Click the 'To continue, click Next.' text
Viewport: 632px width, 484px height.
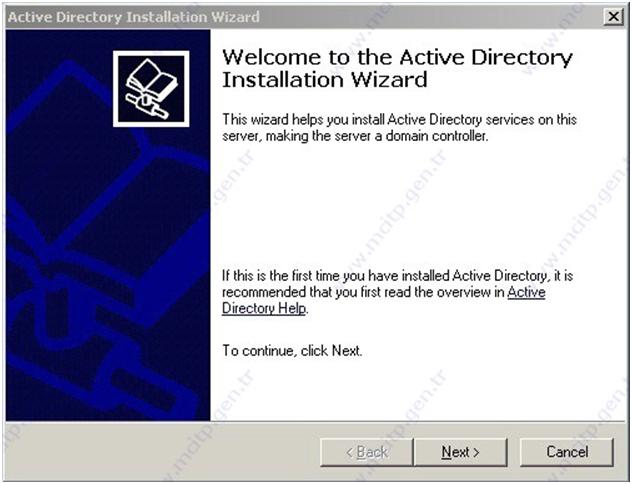click(292, 351)
